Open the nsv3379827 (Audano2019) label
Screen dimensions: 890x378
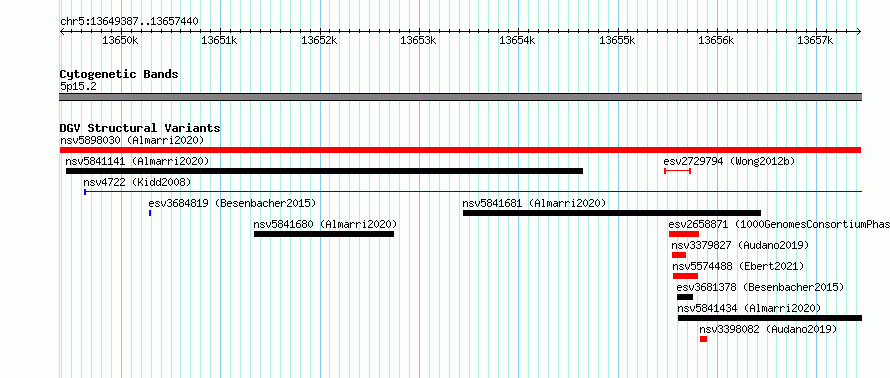[740, 245]
